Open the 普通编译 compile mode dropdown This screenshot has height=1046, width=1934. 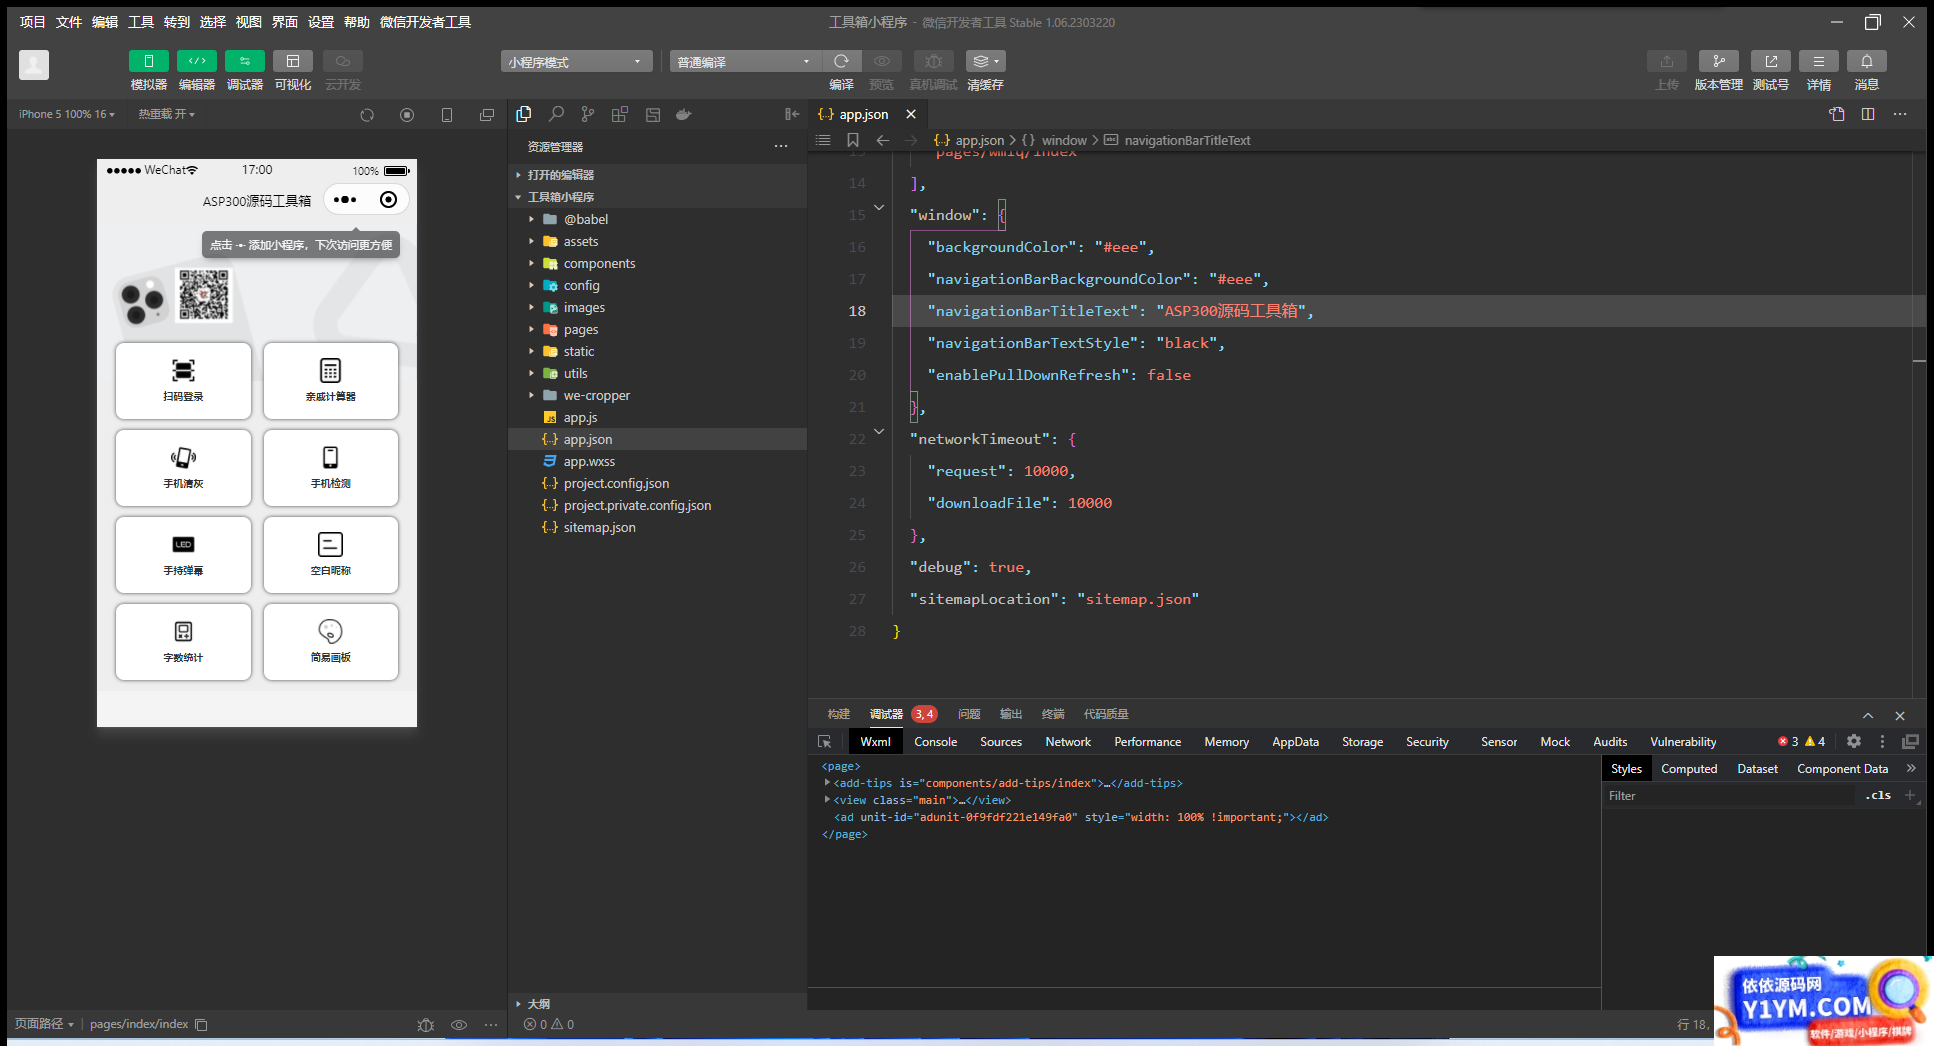pos(744,62)
